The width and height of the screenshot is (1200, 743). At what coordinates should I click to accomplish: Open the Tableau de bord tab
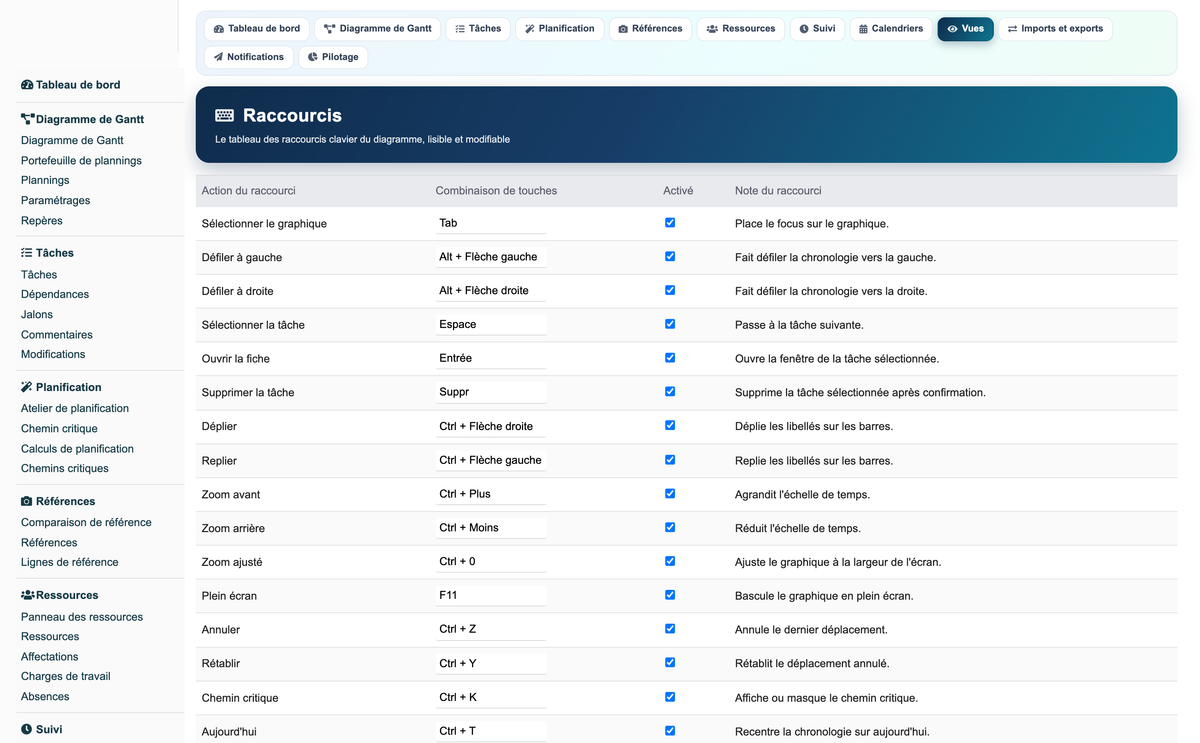(257, 29)
